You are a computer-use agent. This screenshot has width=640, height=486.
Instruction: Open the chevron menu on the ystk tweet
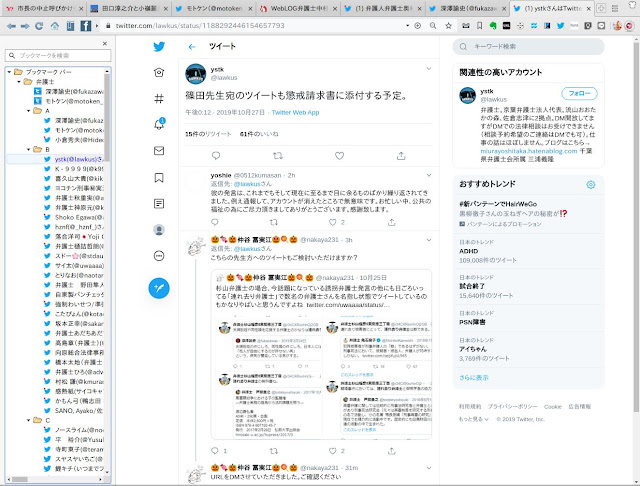[429, 69]
